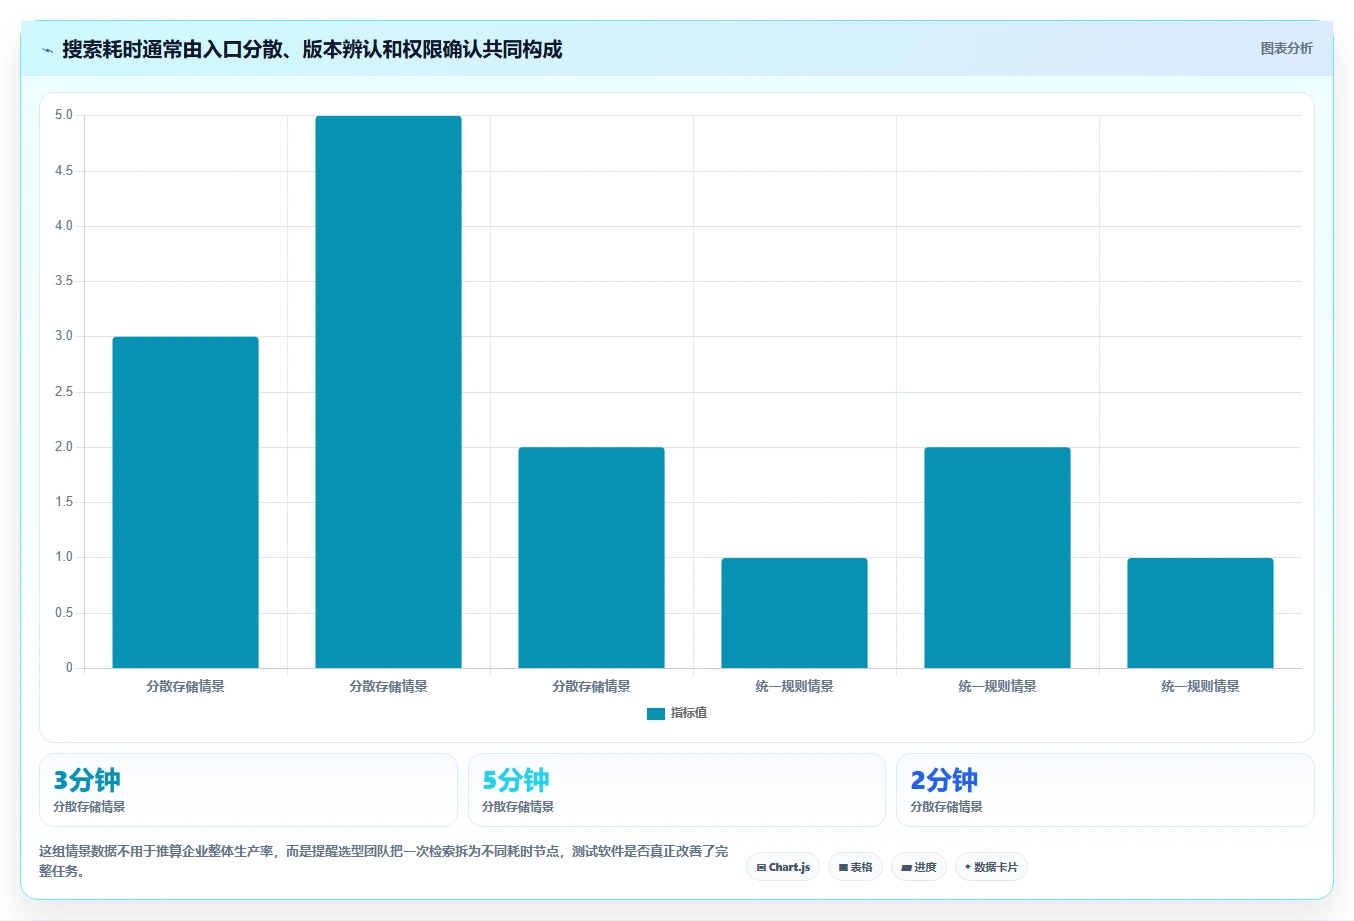This screenshot has height=921, width=1354.
Task: Click the tallest bar reaching 5.0
Action: (388, 392)
